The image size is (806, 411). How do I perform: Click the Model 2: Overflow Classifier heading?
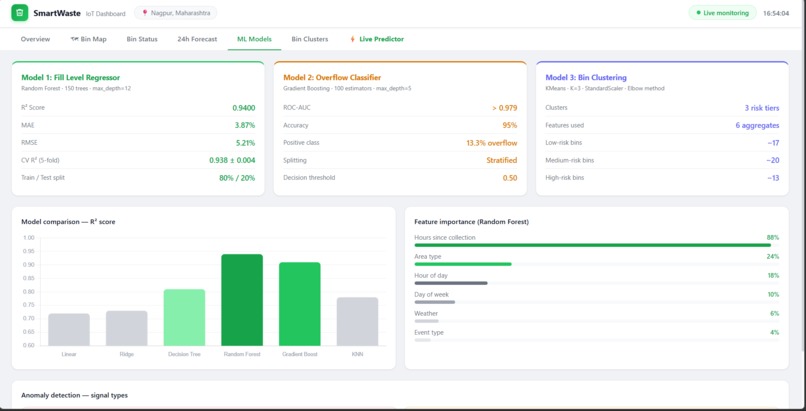point(332,78)
